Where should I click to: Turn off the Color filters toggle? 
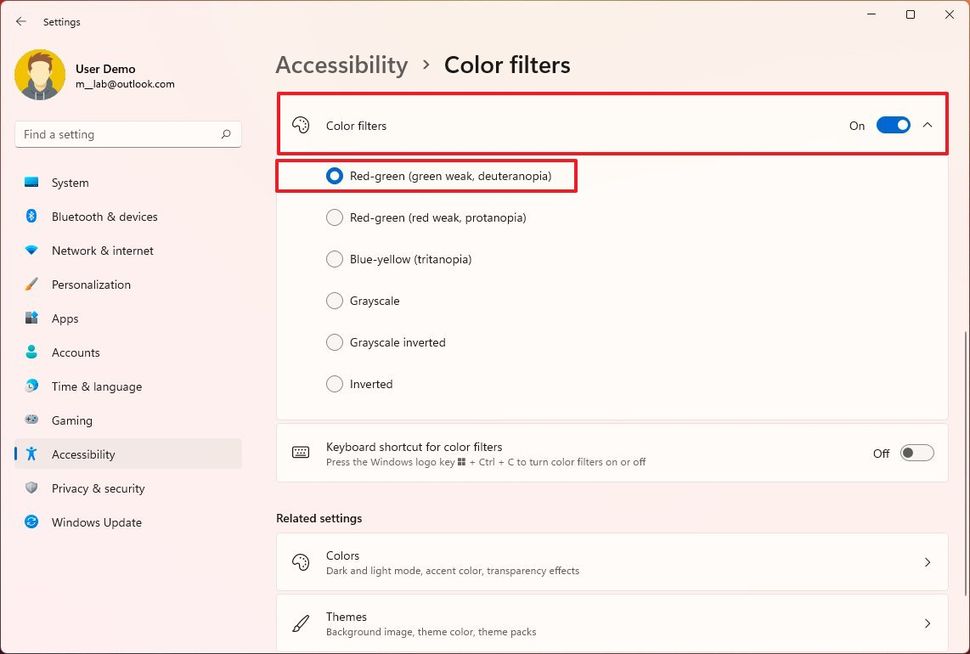click(x=893, y=125)
